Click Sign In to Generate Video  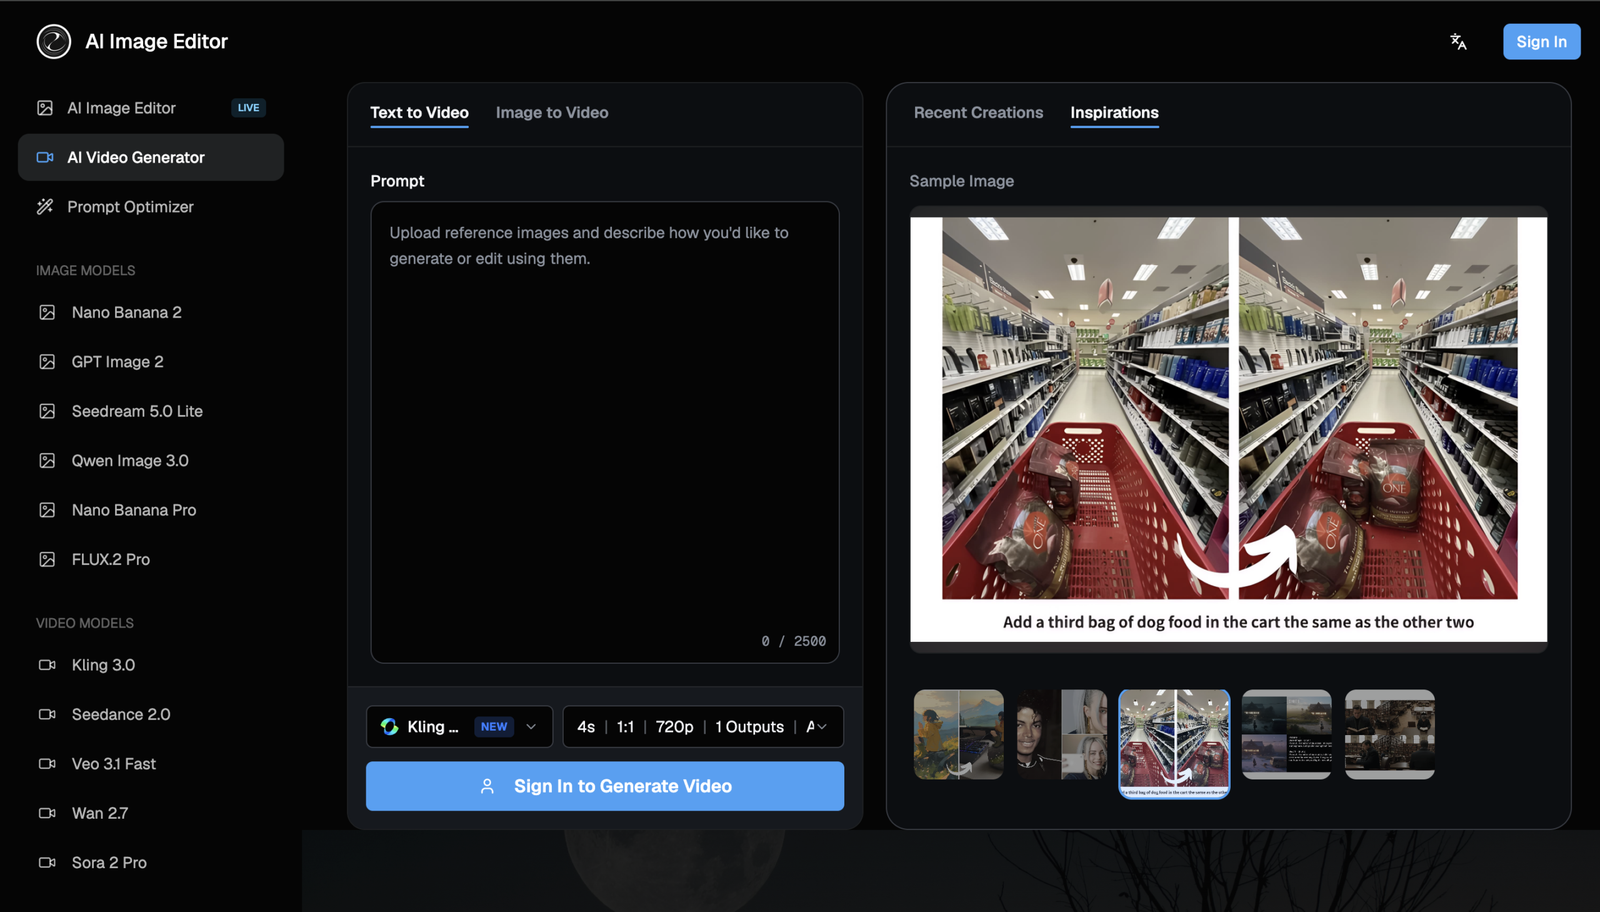(x=605, y=786)
